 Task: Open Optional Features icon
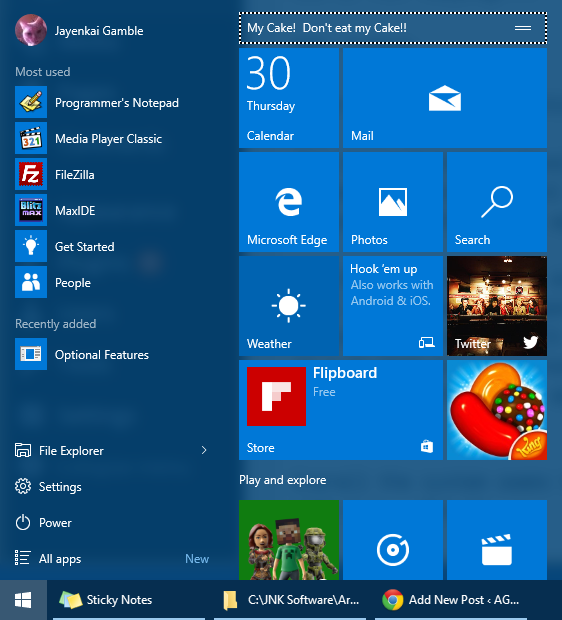tap(31, 354)
